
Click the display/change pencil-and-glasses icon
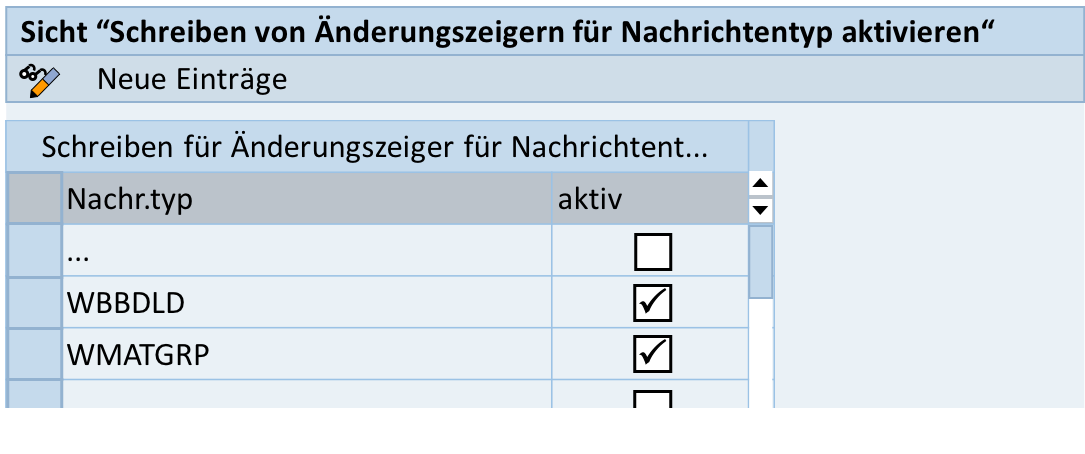click(40, 80)
